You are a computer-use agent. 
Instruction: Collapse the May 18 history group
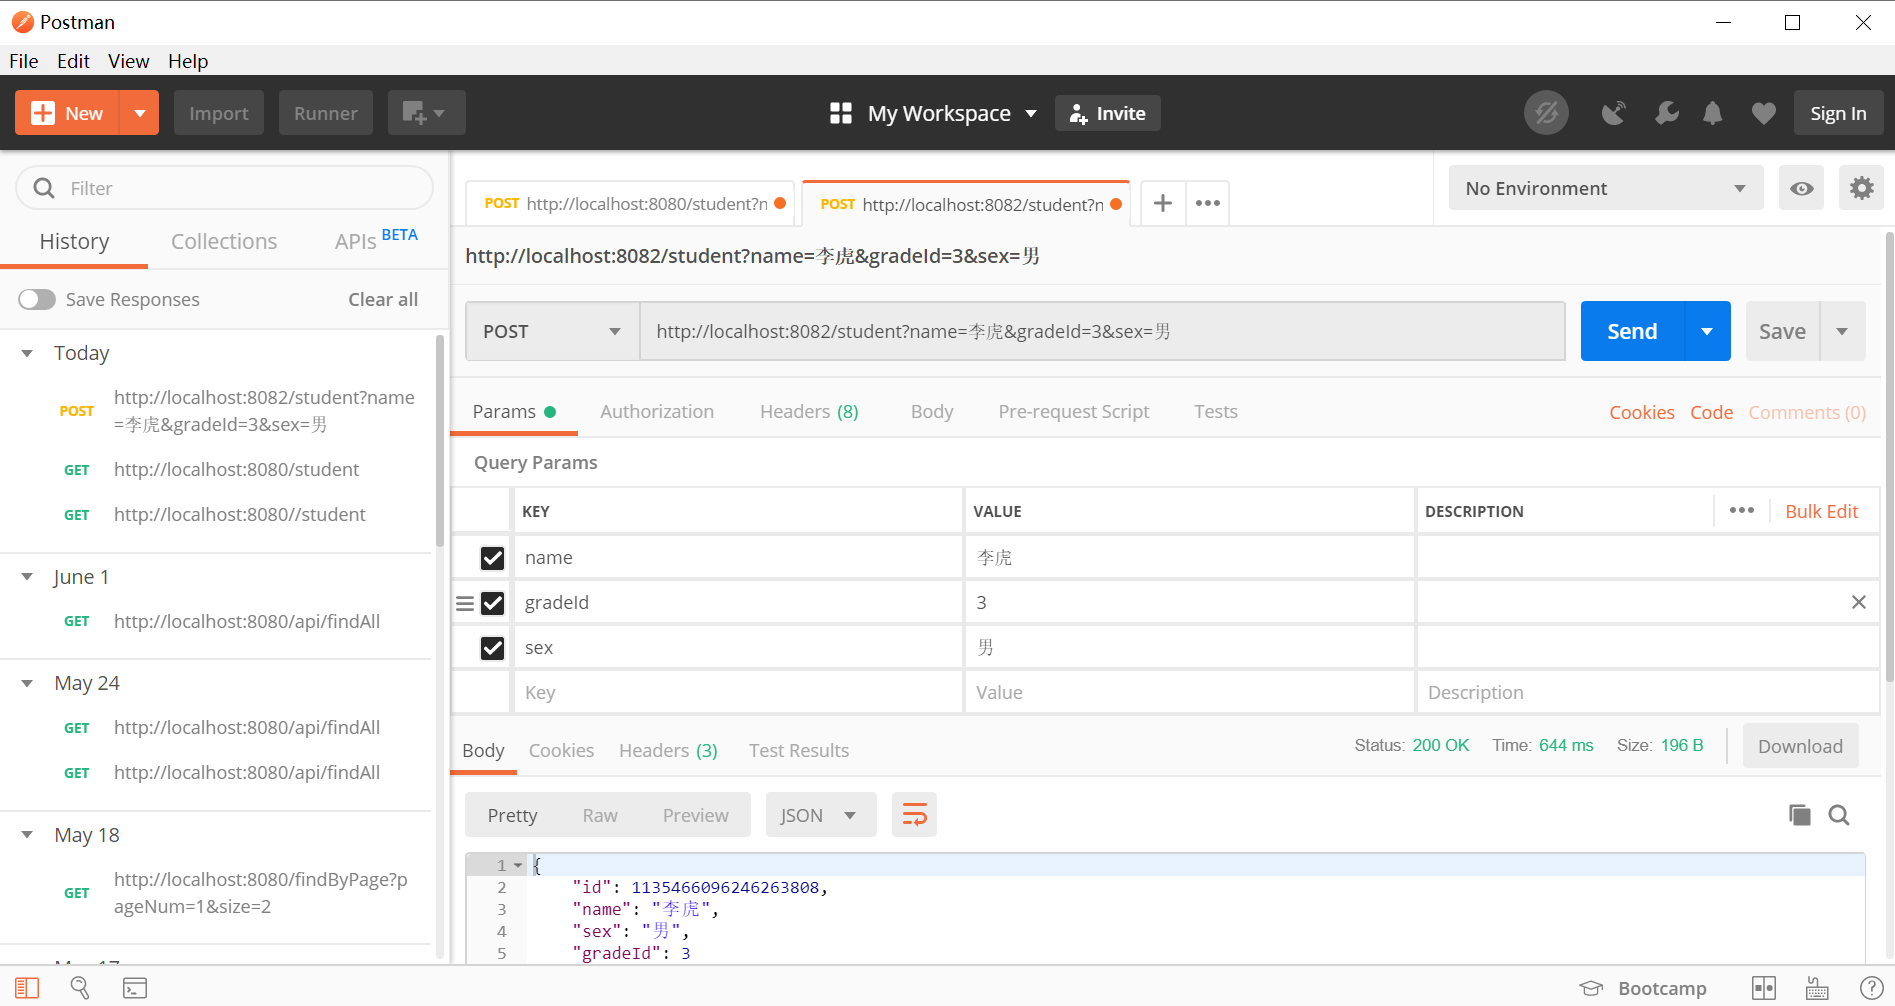point(28,835)
